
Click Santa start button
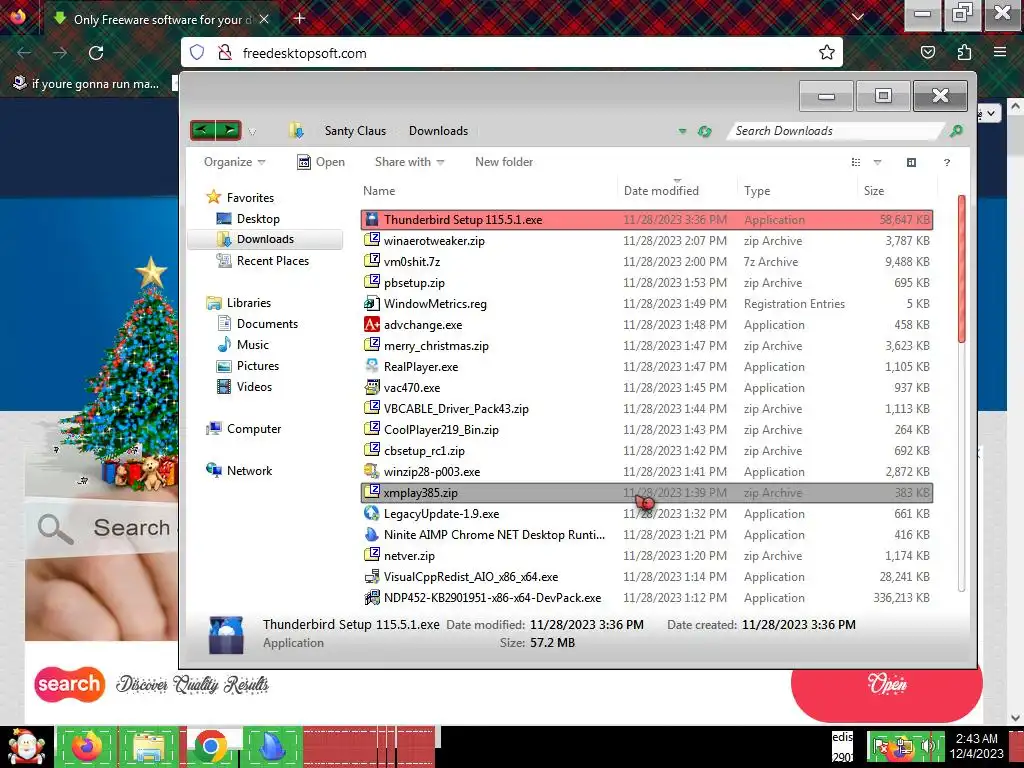26,746
